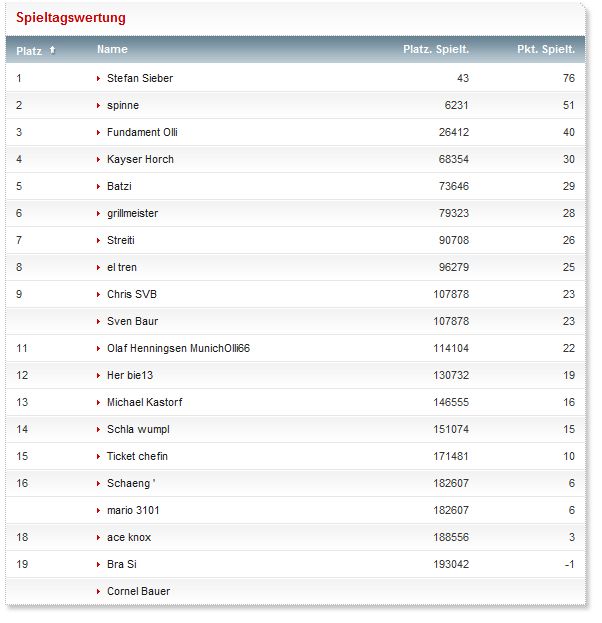Open the ace knox entry

(129, 537)
